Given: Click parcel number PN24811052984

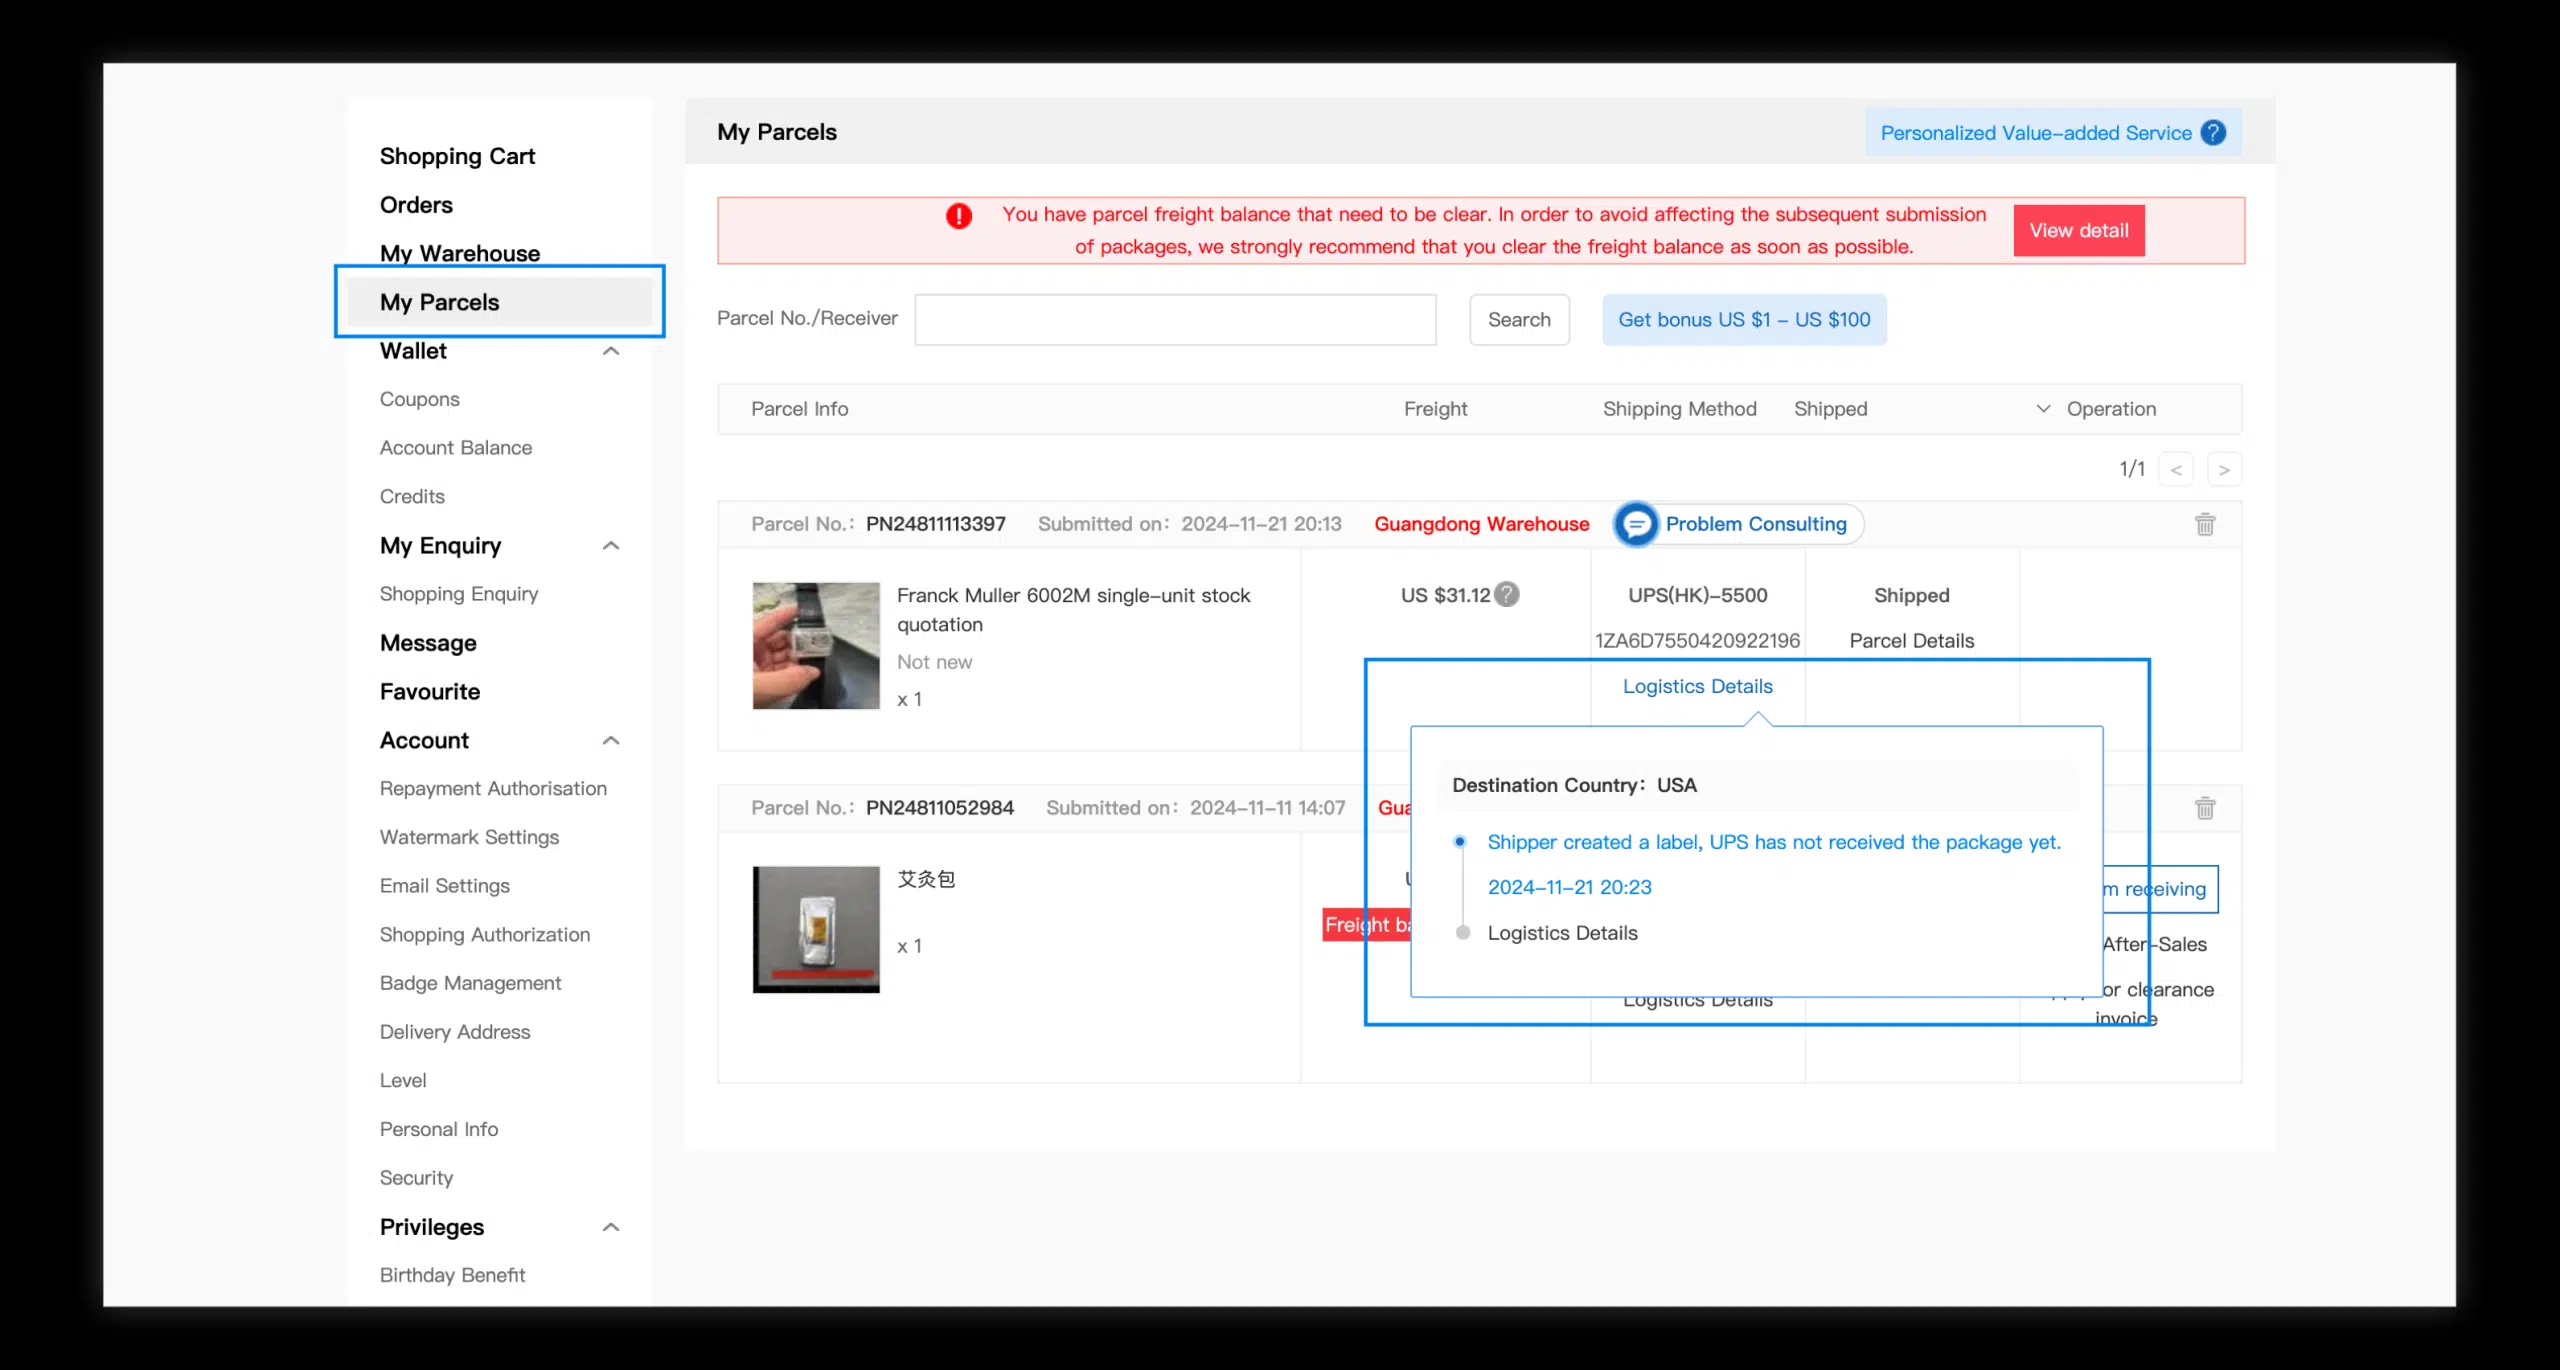Looking at the screenshot, I should click(939, 808).
